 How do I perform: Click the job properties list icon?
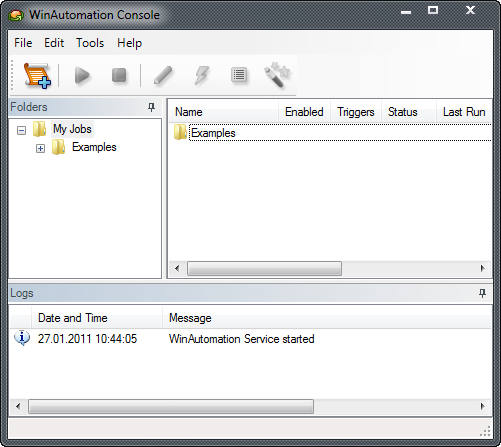(239, 75)
